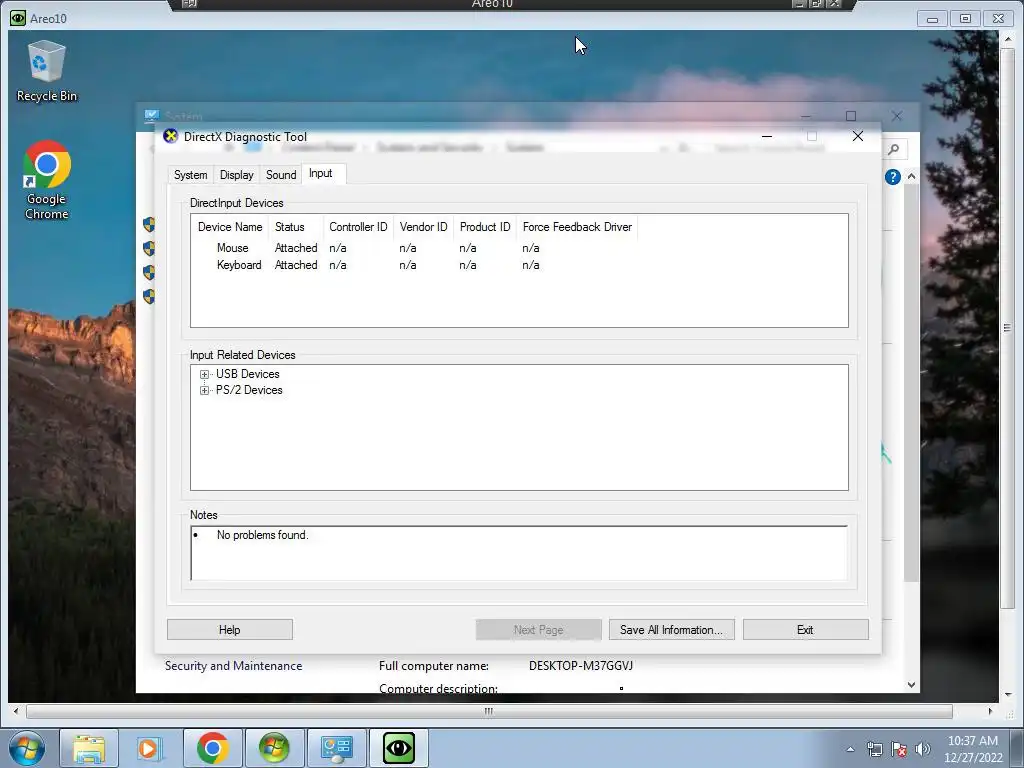This screenshot has height=768, width=1024.
Task: Open the Windows Start orb
Action: [x=27, y=748]
